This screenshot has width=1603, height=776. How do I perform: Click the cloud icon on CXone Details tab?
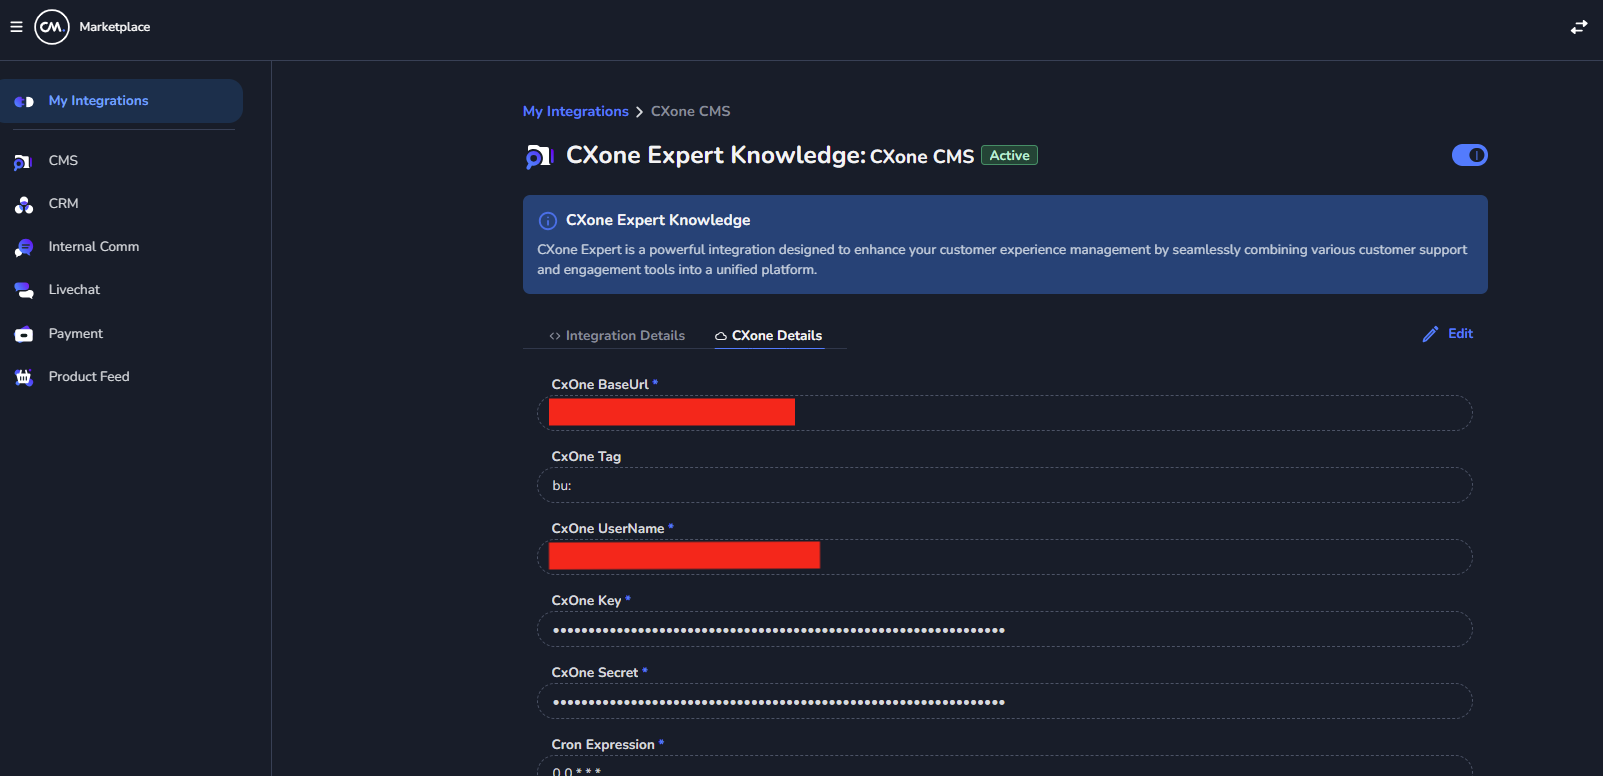(720, 336)
